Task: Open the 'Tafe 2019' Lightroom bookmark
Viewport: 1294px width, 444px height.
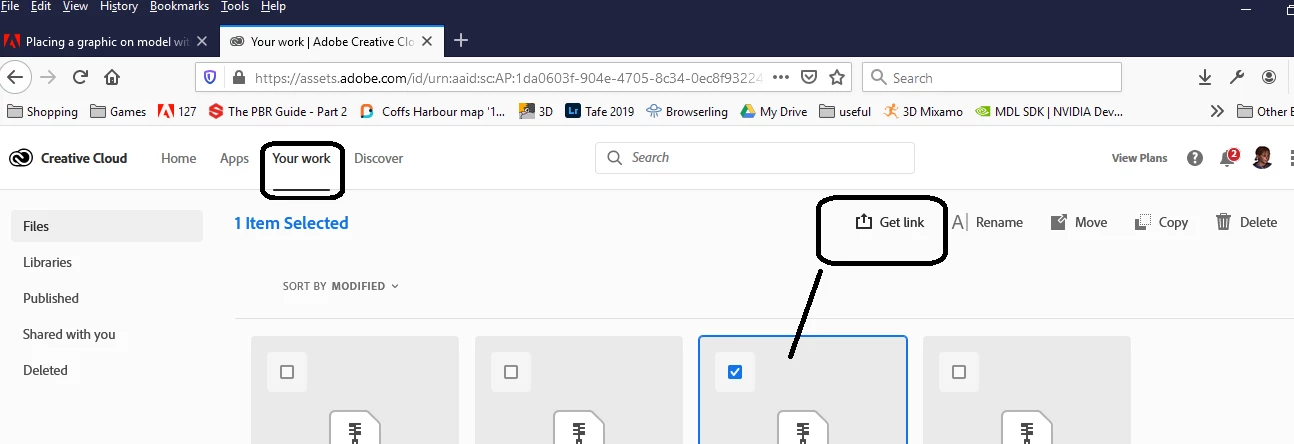Action: (x=600, y=111)
